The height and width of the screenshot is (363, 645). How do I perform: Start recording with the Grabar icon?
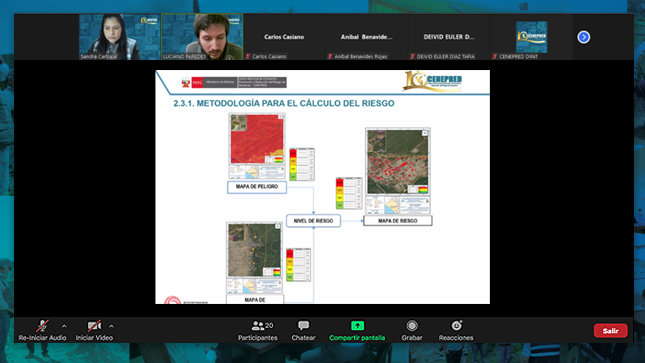412,326
